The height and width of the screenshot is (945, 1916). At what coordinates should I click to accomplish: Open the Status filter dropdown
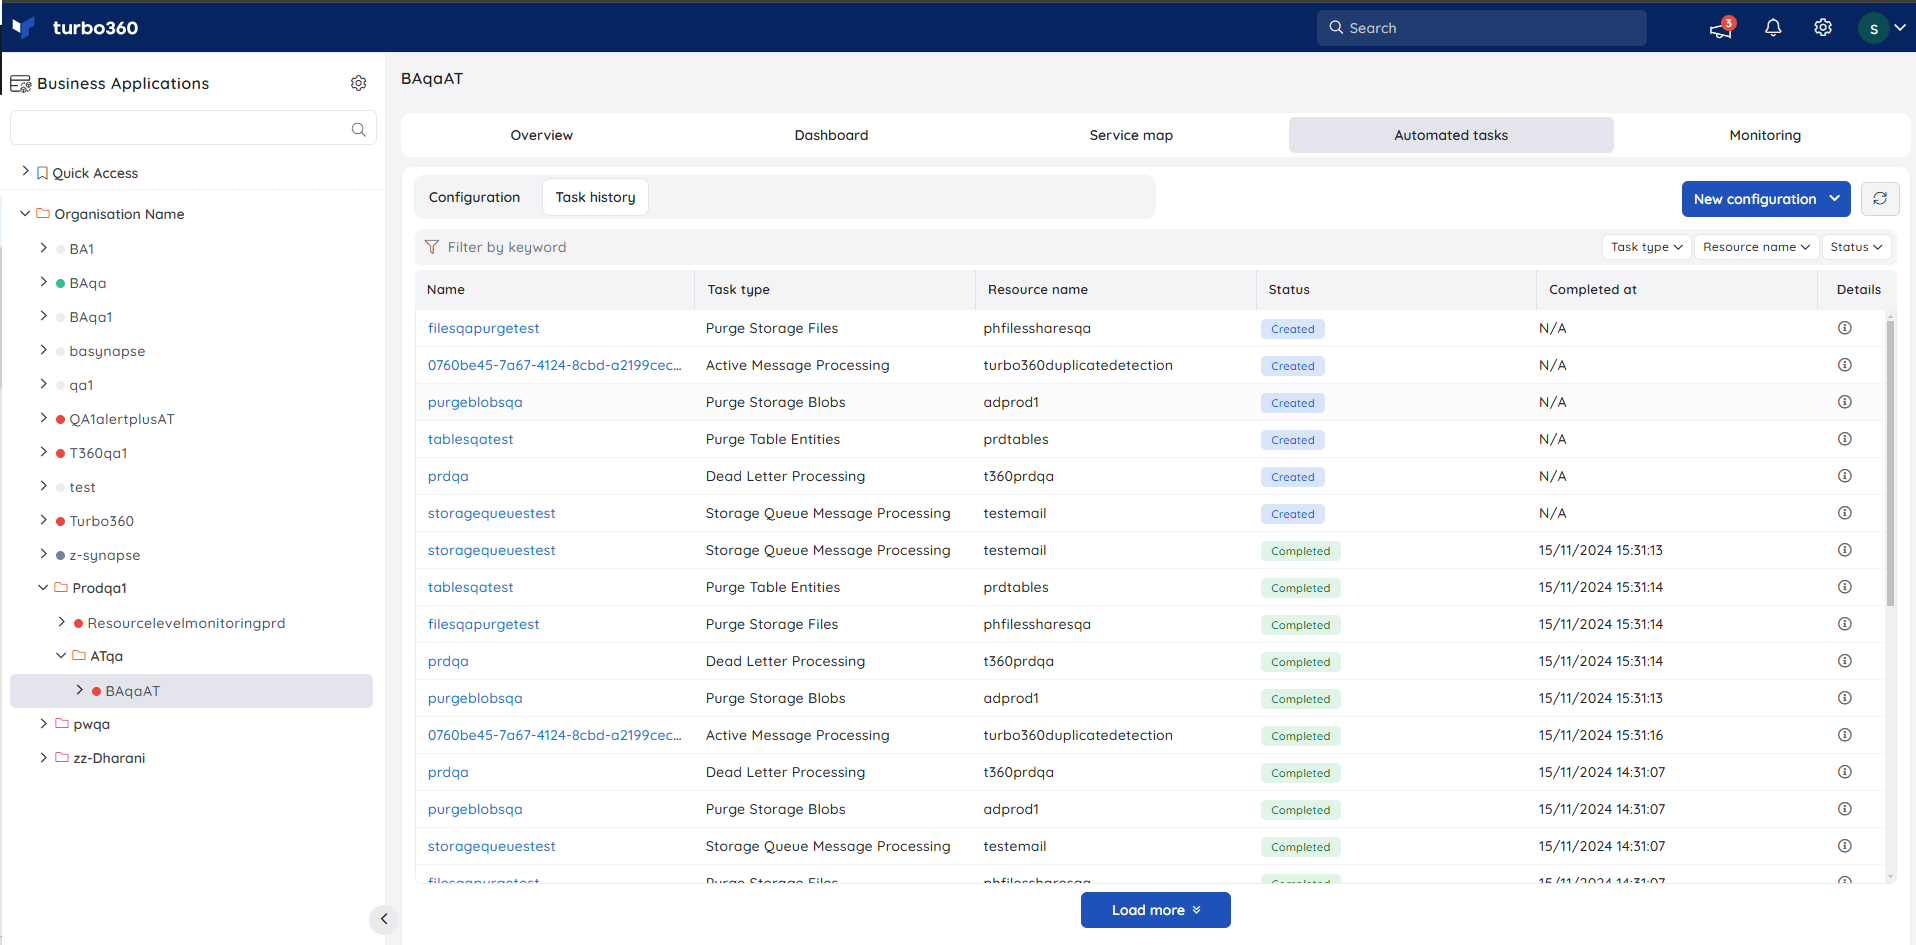coord(1856,247)
